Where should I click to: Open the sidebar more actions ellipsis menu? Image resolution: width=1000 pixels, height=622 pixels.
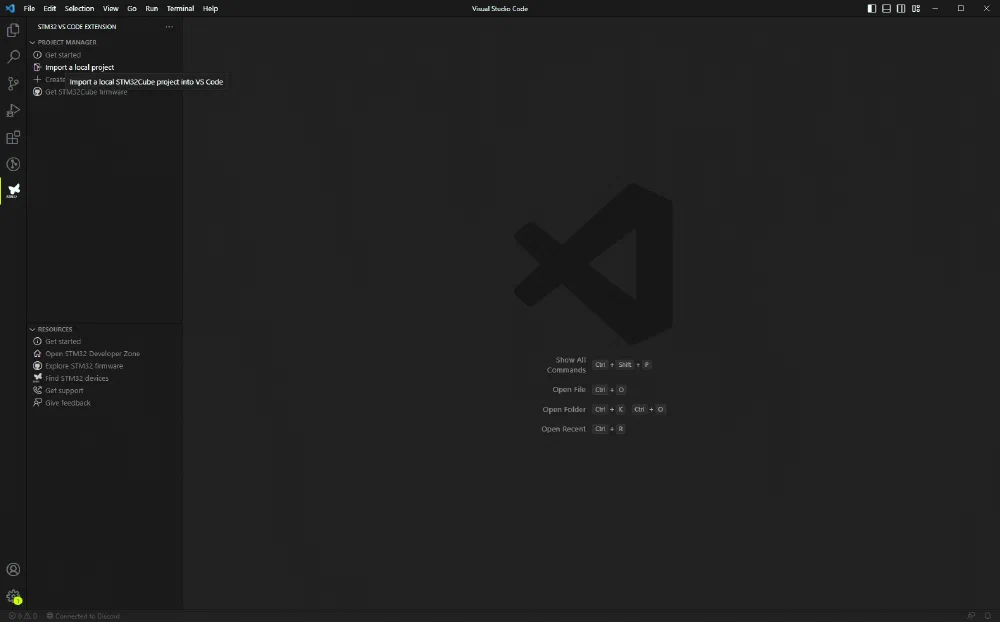[x=169, y=27]
